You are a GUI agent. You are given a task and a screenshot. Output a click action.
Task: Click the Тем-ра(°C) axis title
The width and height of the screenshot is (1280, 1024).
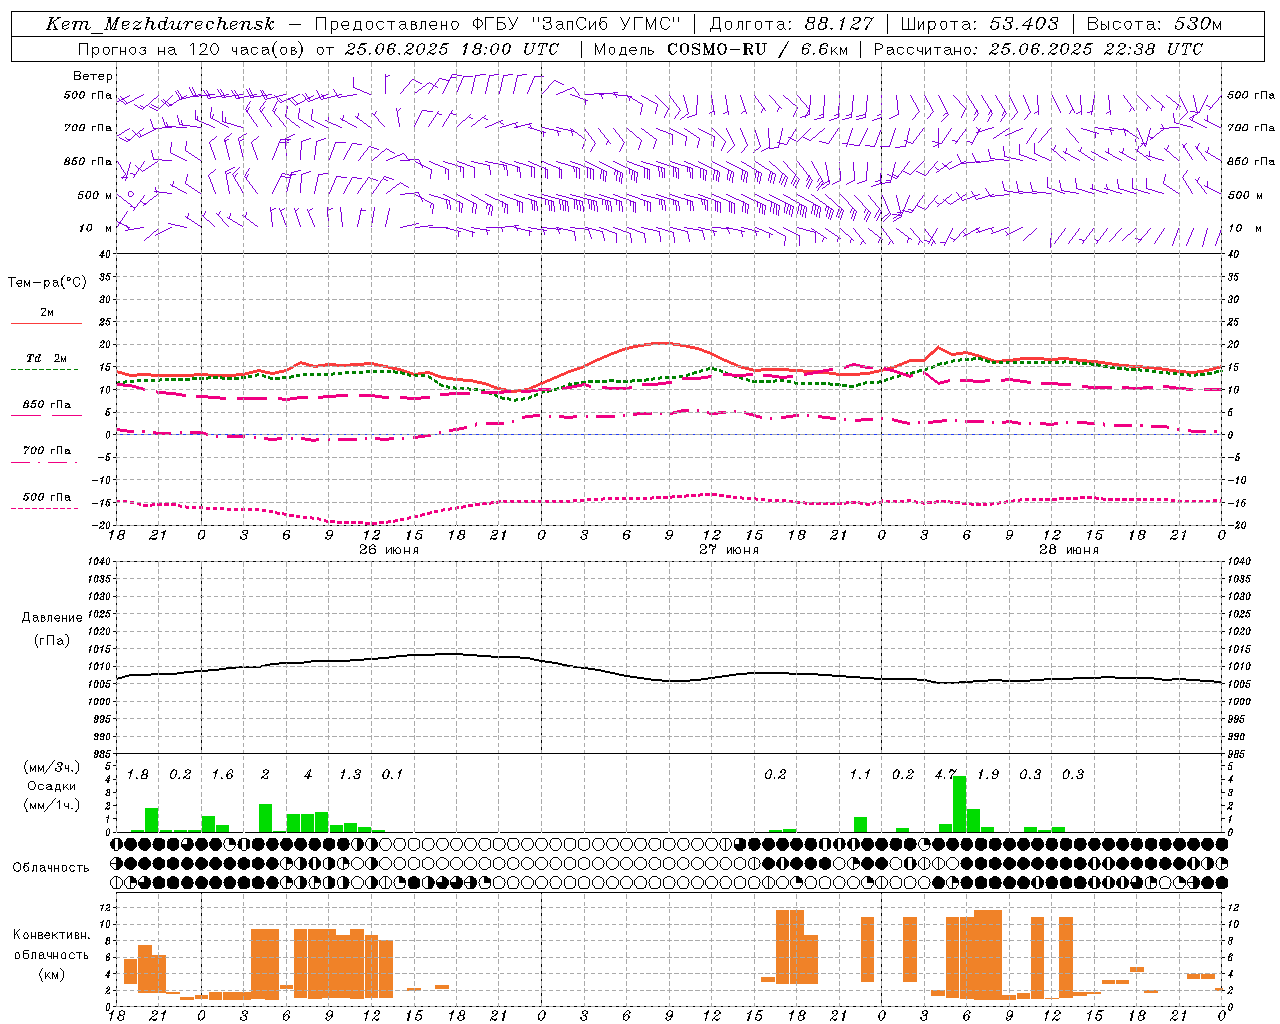(x=47, y=282)
